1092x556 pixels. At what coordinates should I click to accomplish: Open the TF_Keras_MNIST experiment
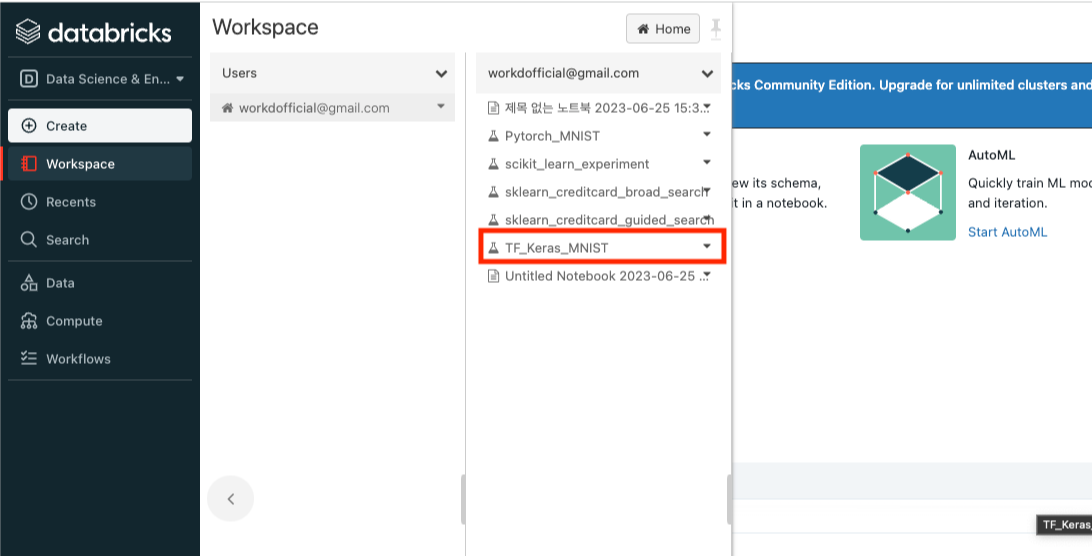[556, 248]
